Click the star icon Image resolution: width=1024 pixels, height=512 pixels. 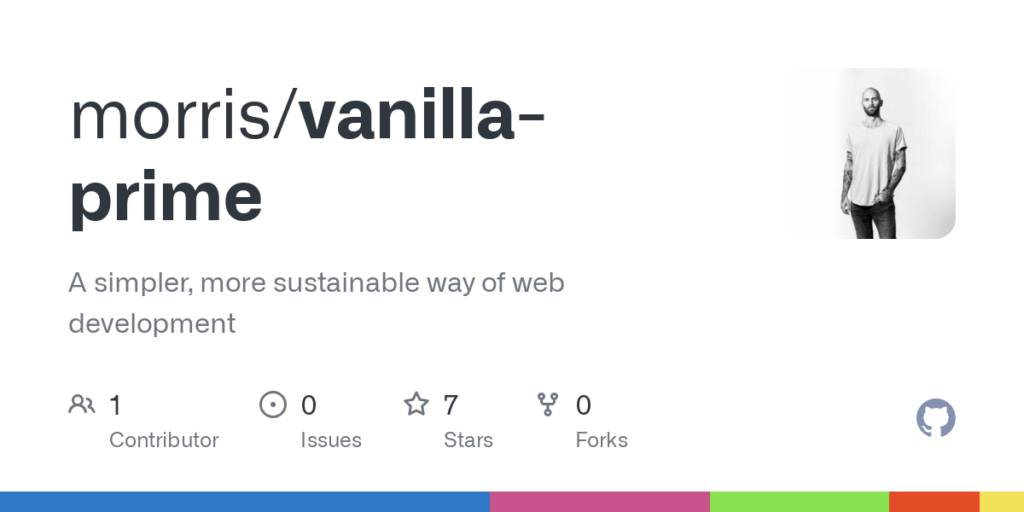click(x=416, y=405)
